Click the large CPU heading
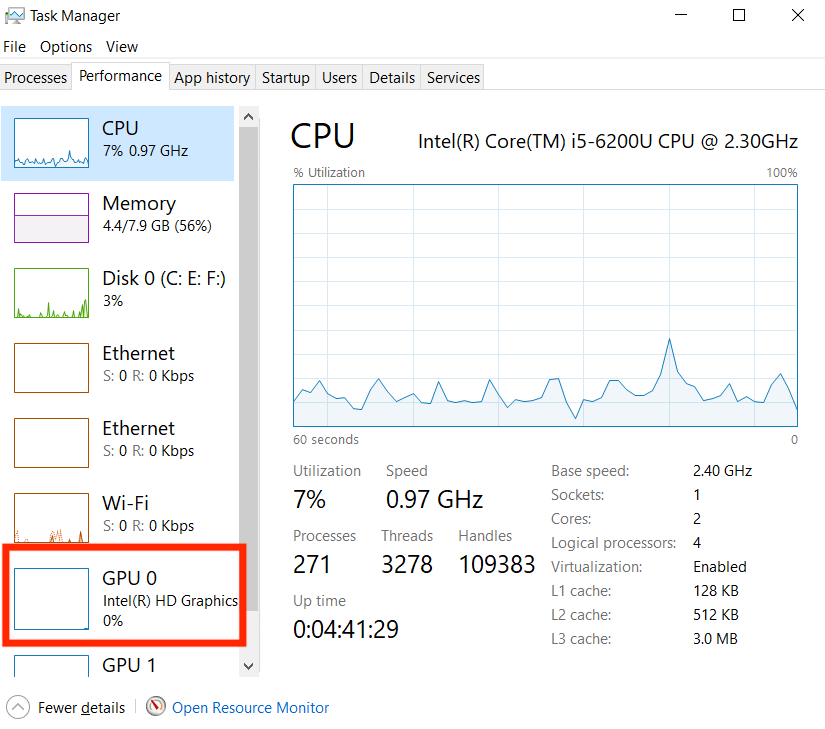The image size is (825, 729). 323,136
